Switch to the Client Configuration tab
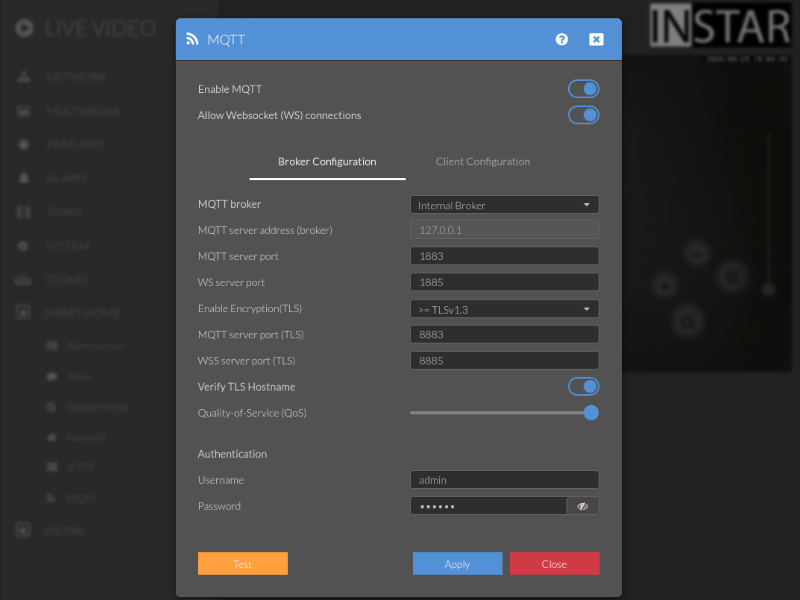The height and width of the screenshot is (600, 800). click(x=483, y=162)
